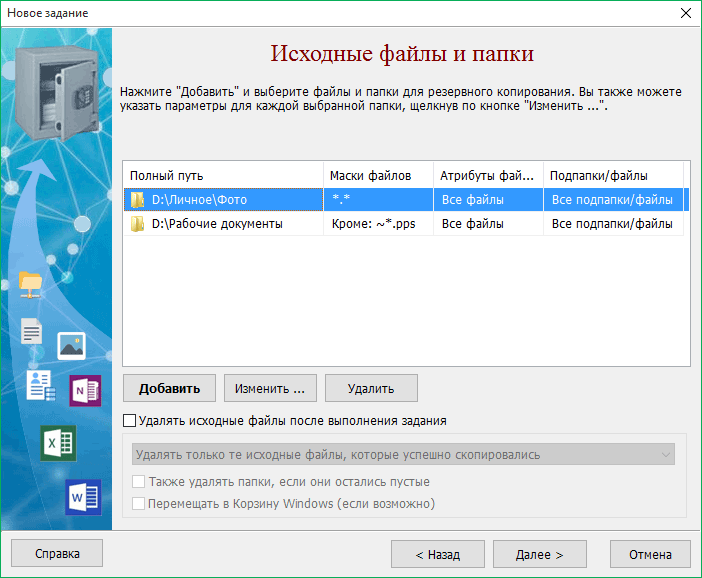Click the Excel icon in sidebar

point(58,443)
